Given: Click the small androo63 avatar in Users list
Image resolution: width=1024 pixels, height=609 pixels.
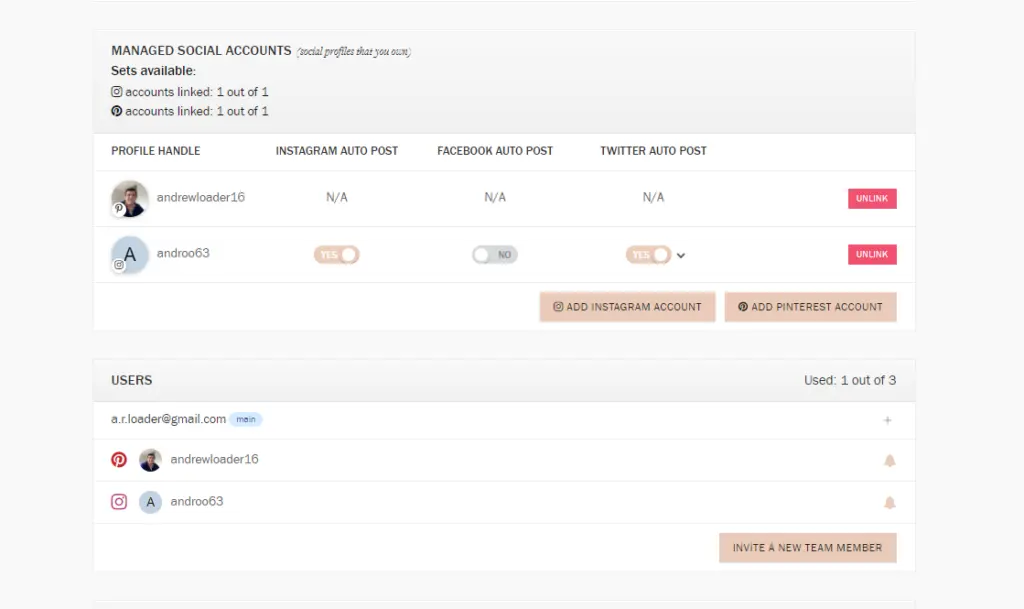Looking at the screenshot, I should (x=150, y=502).
